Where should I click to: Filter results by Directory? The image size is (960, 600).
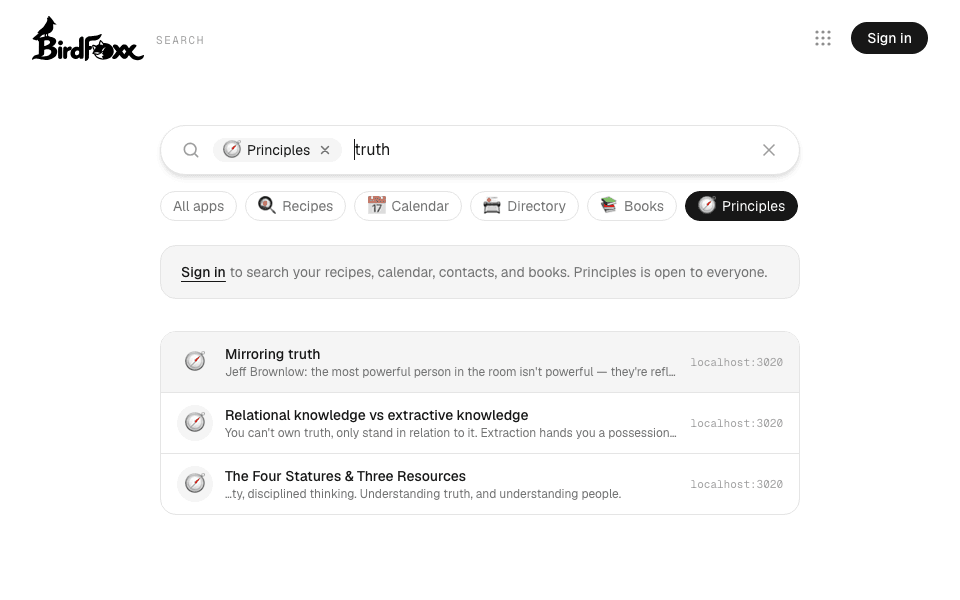click(x=524, y=206)
